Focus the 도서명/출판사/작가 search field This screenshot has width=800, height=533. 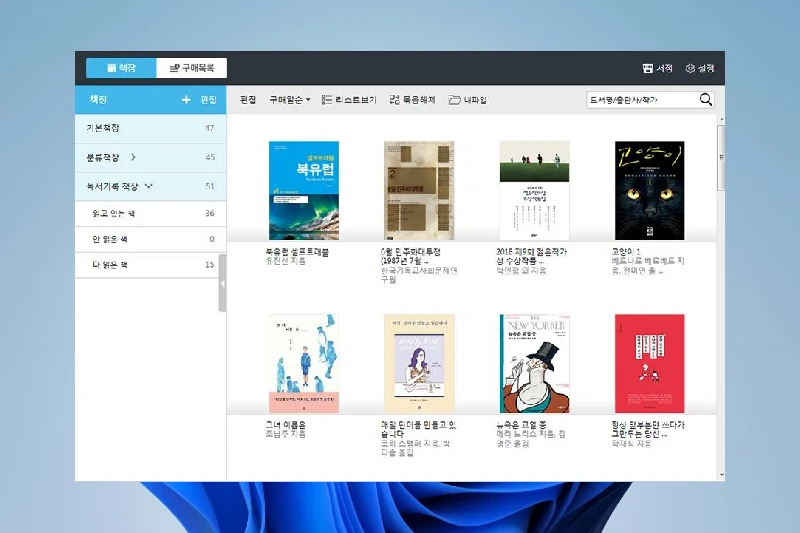(x=642, y=100)
